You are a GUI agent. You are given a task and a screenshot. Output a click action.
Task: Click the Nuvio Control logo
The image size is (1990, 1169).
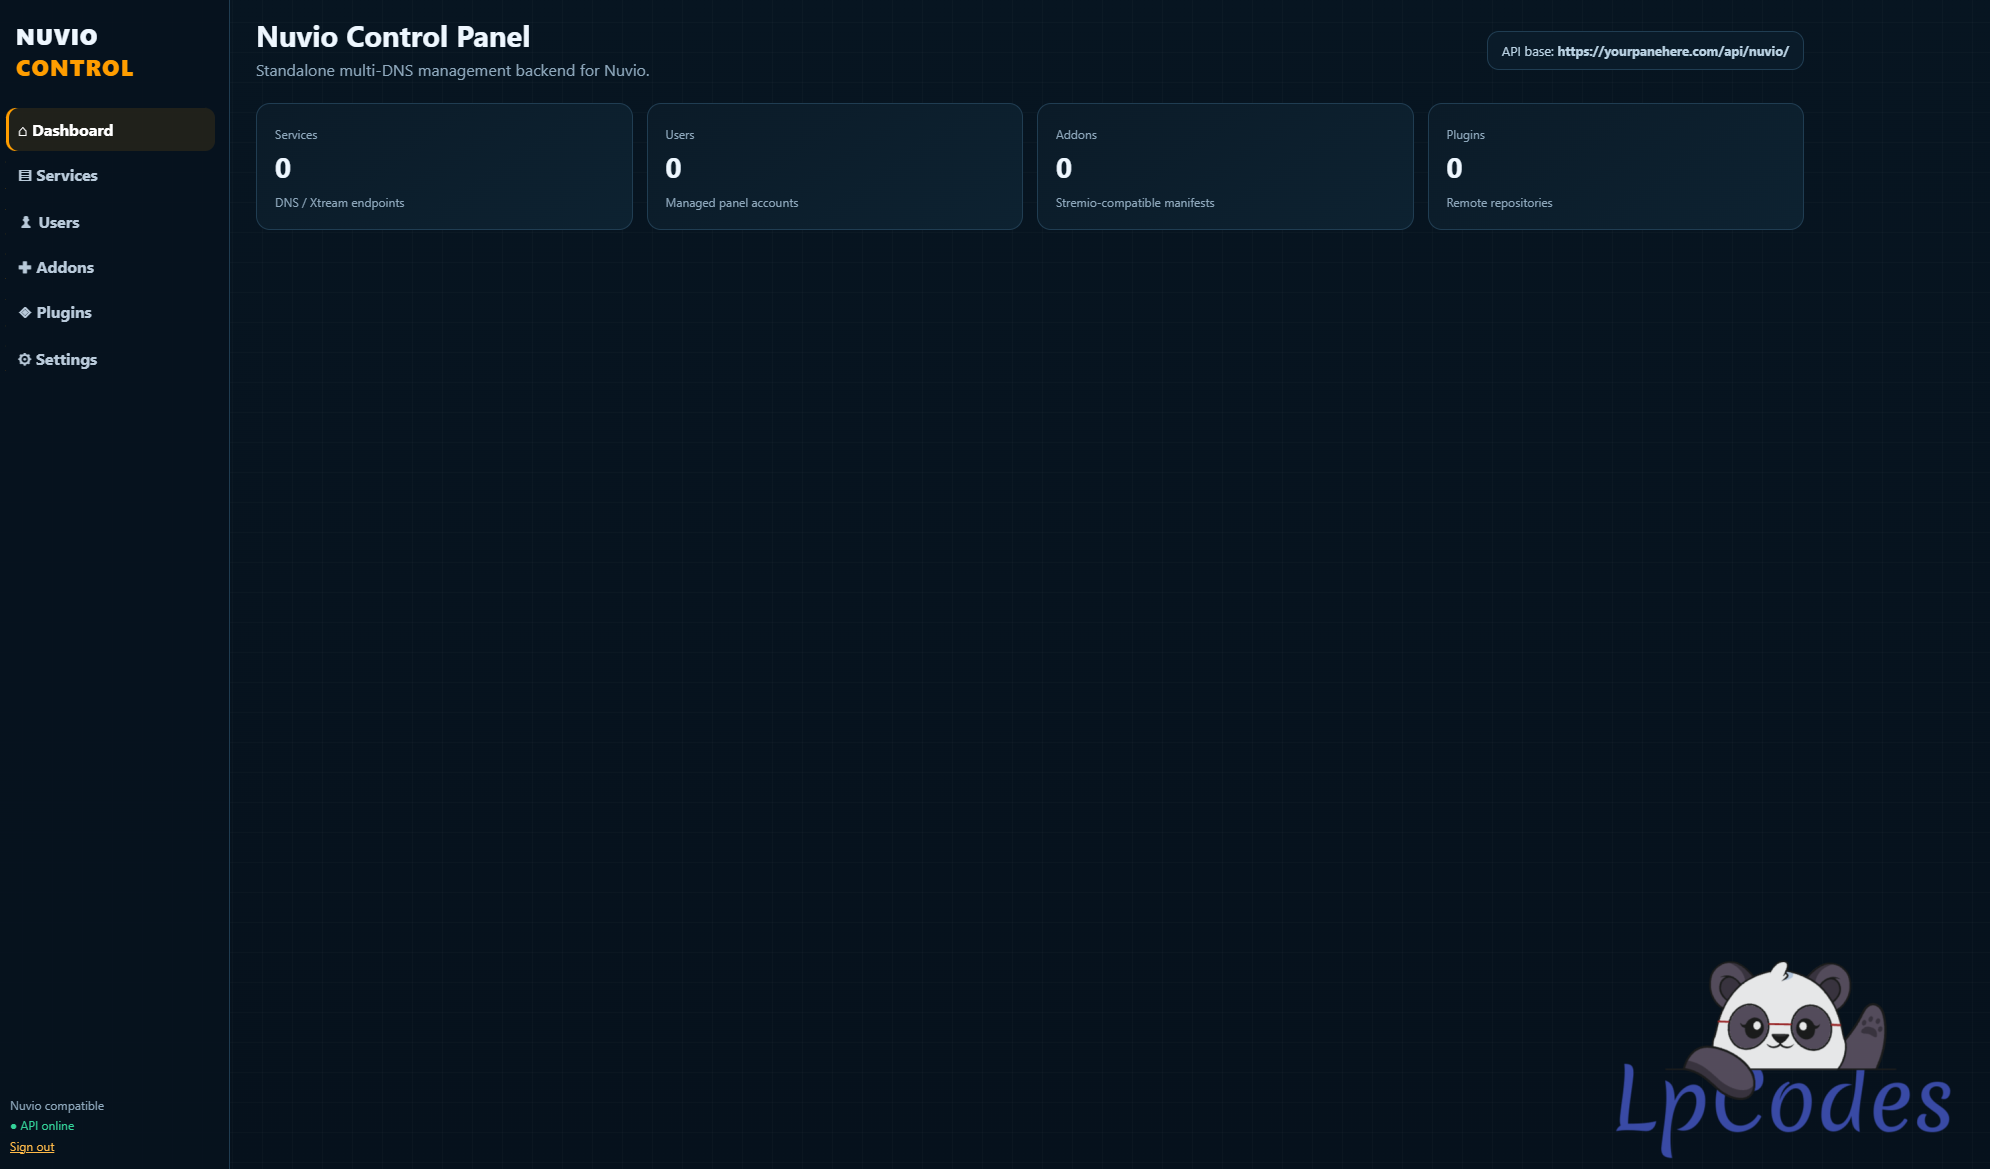(x=75, y=52)
